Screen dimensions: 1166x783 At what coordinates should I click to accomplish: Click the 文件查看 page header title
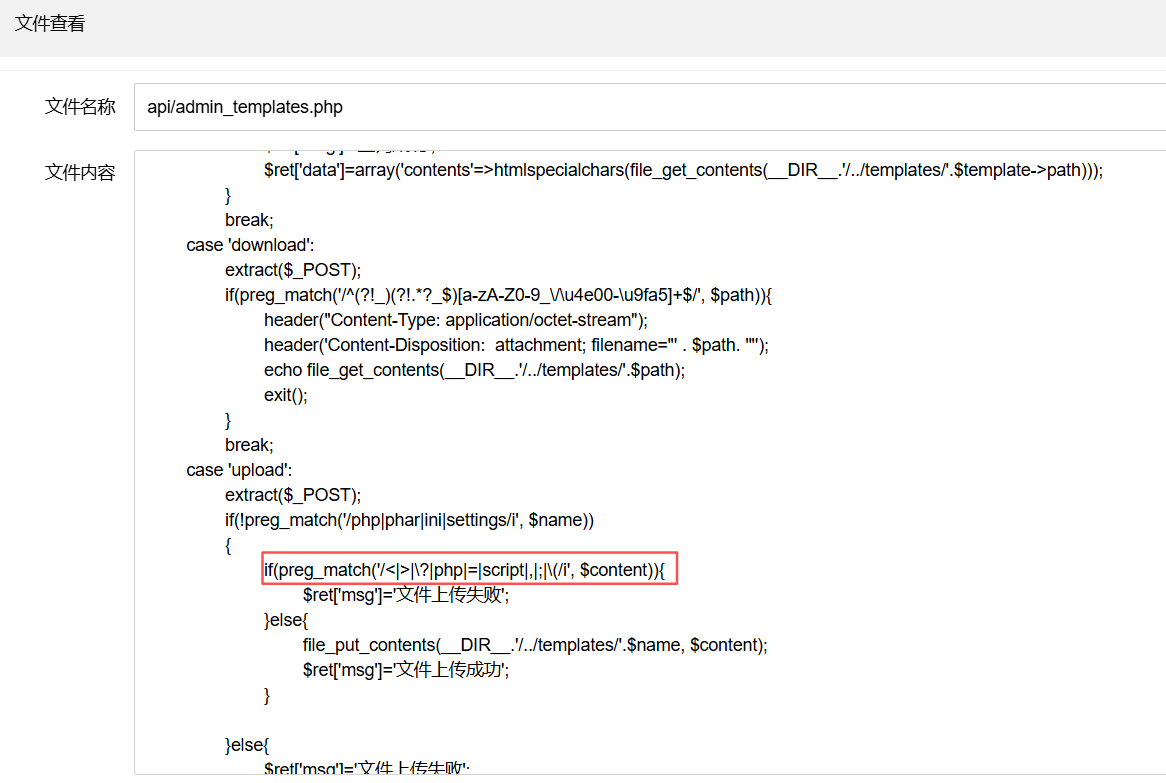tap(50, 24)
